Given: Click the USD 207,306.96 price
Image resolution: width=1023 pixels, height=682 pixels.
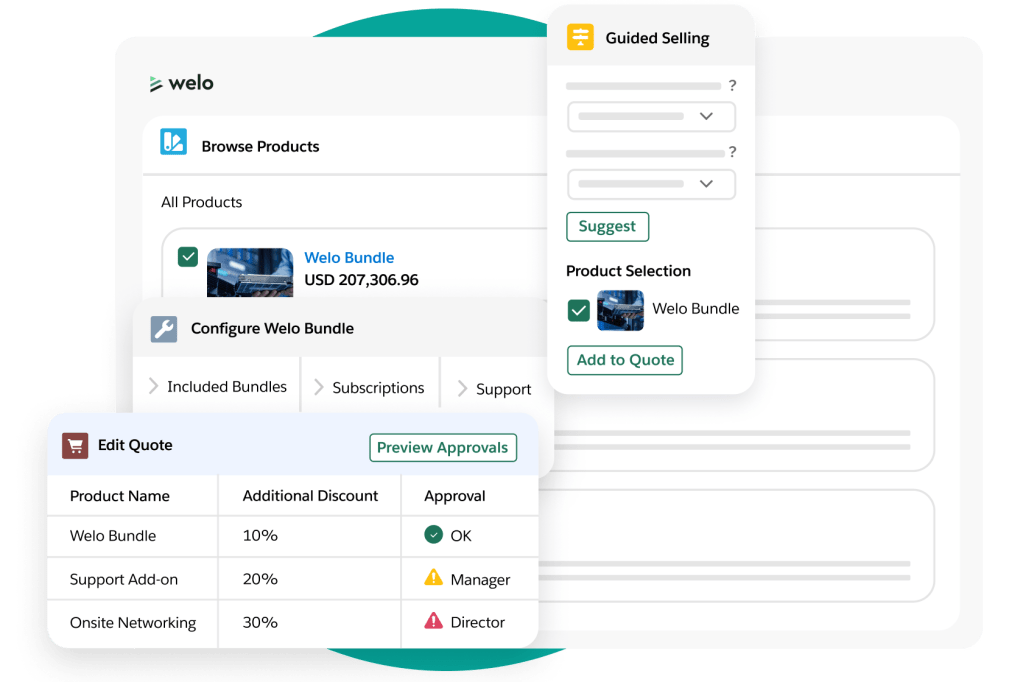Looking at the screenshot, I should [x=361, y=280].
